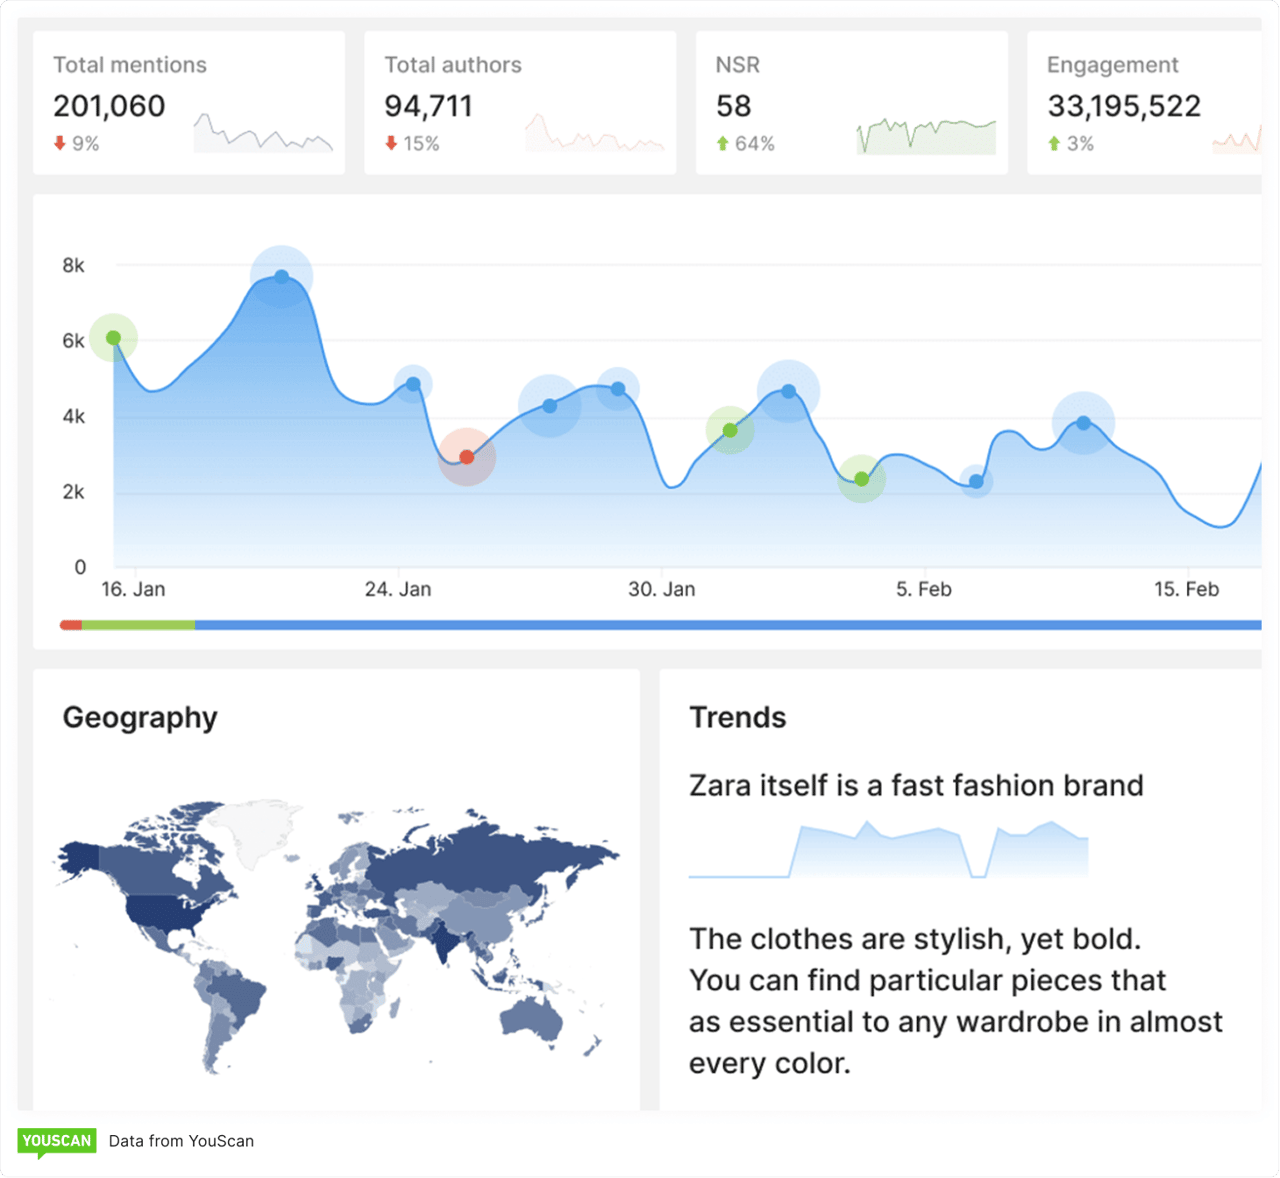The height and width of the screenshot is (1178, 1280).
Task: Click the green up arrow under NSR
Action: pos(723,144)
